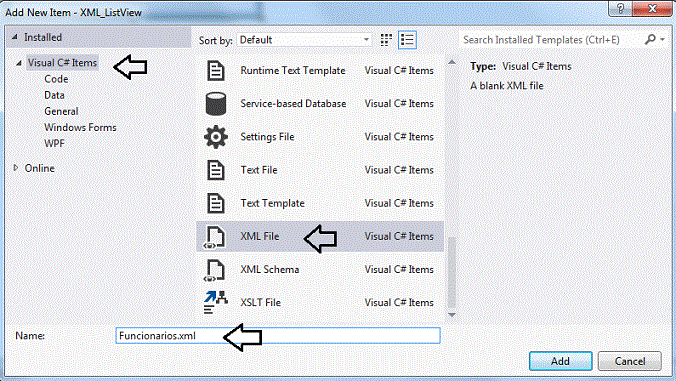Viewport: 676px width, 381px height.
Task: Select the Settings File gear icon
Action: tap(216, 137)
